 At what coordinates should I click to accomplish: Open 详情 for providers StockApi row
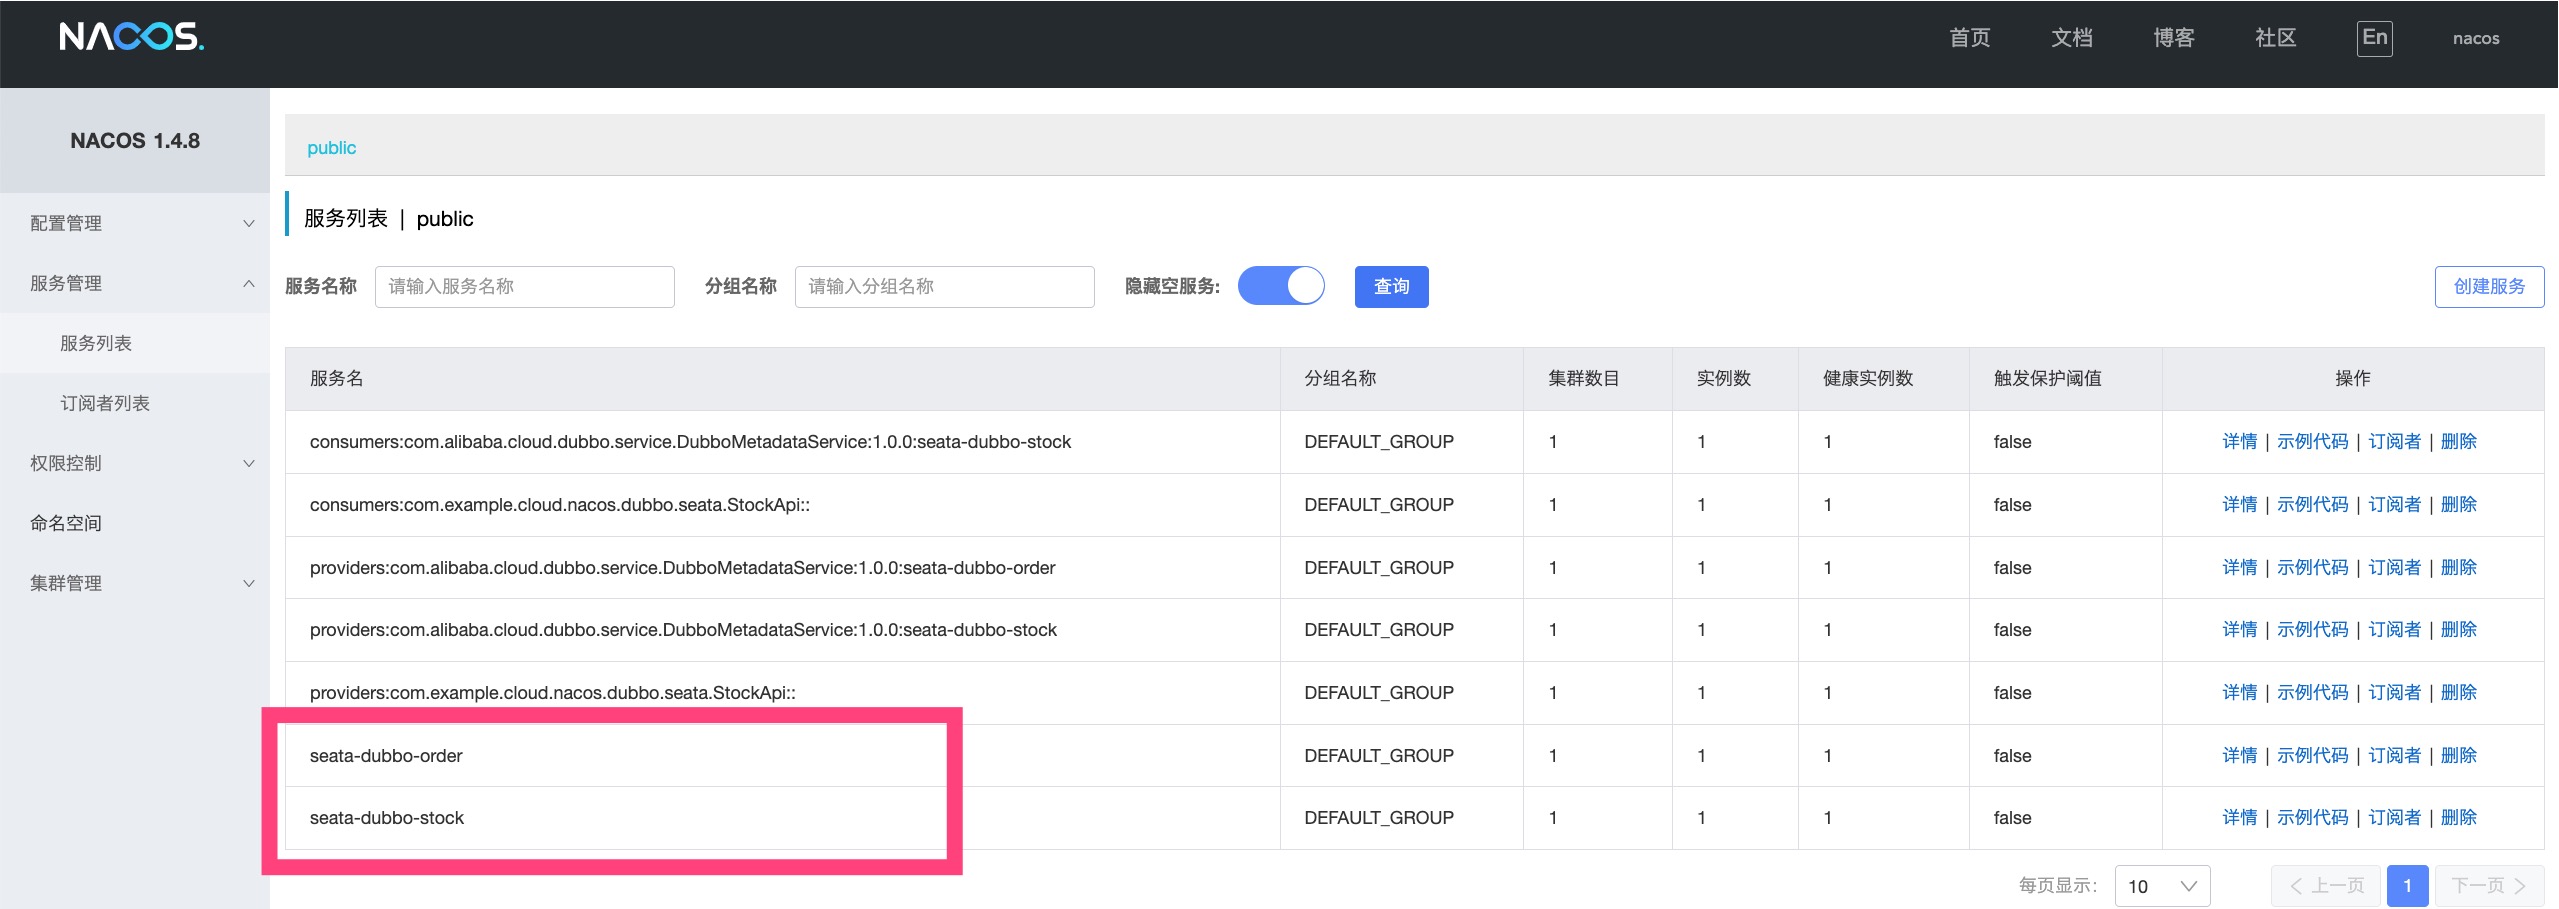click(2239, 692)
